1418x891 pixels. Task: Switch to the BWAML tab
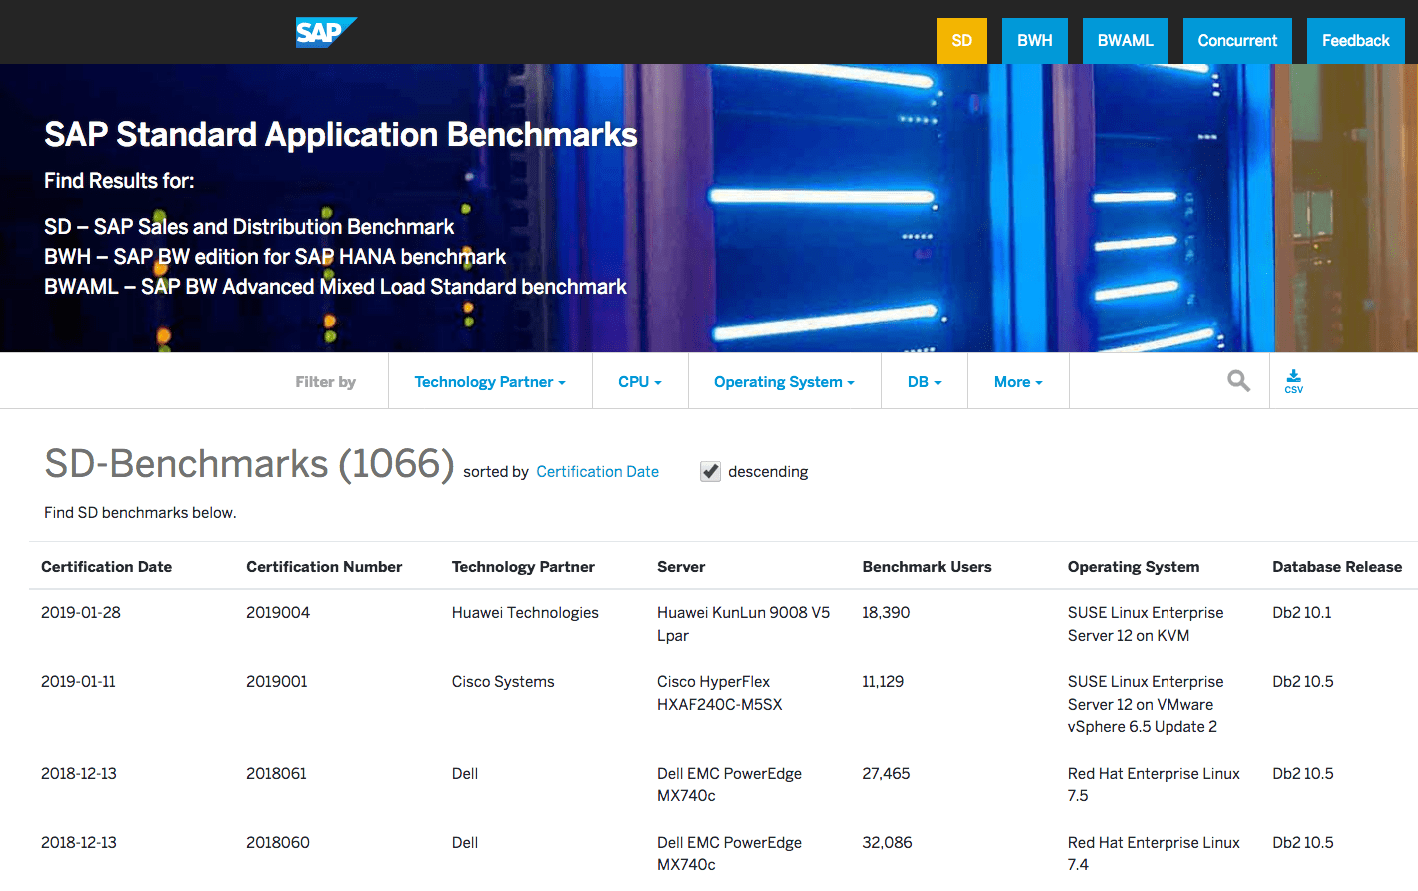1125,41
